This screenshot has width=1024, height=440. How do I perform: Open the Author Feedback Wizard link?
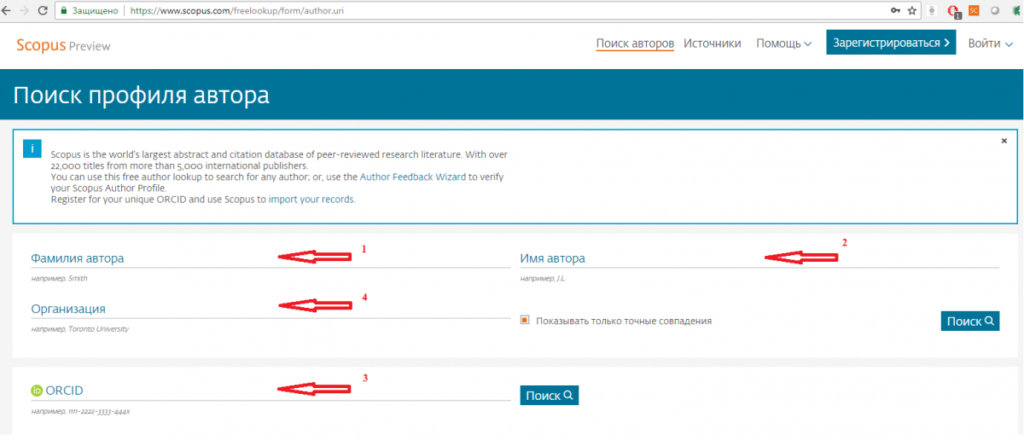[x=413, y=177]
